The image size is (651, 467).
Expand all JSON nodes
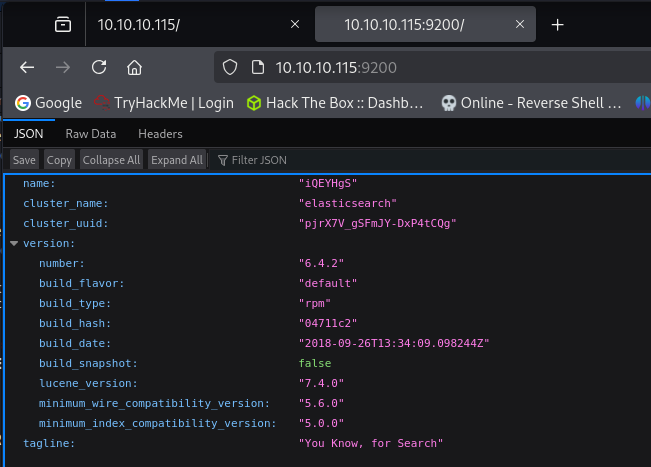pyautogui.click(x=177, y=160)
